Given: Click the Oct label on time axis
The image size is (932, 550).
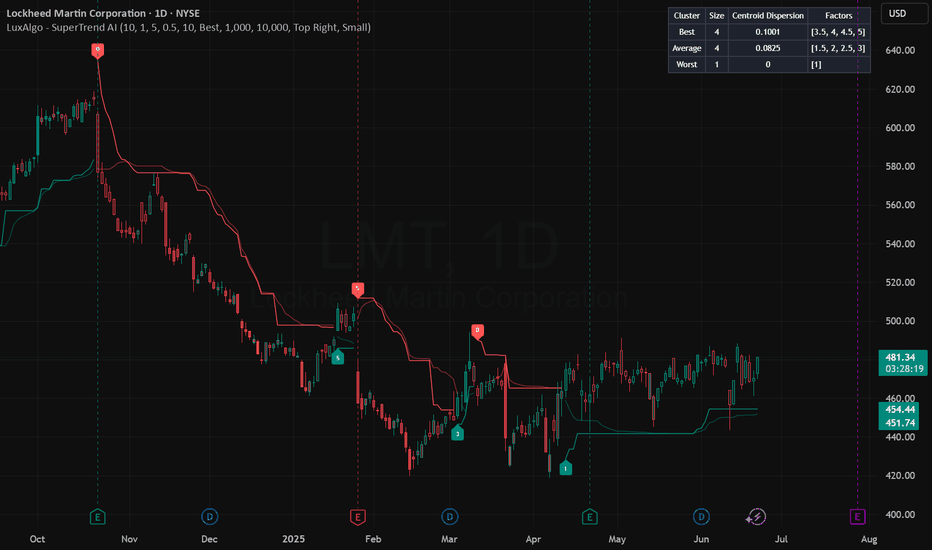Looking at the screenshot, I should 37,539.
